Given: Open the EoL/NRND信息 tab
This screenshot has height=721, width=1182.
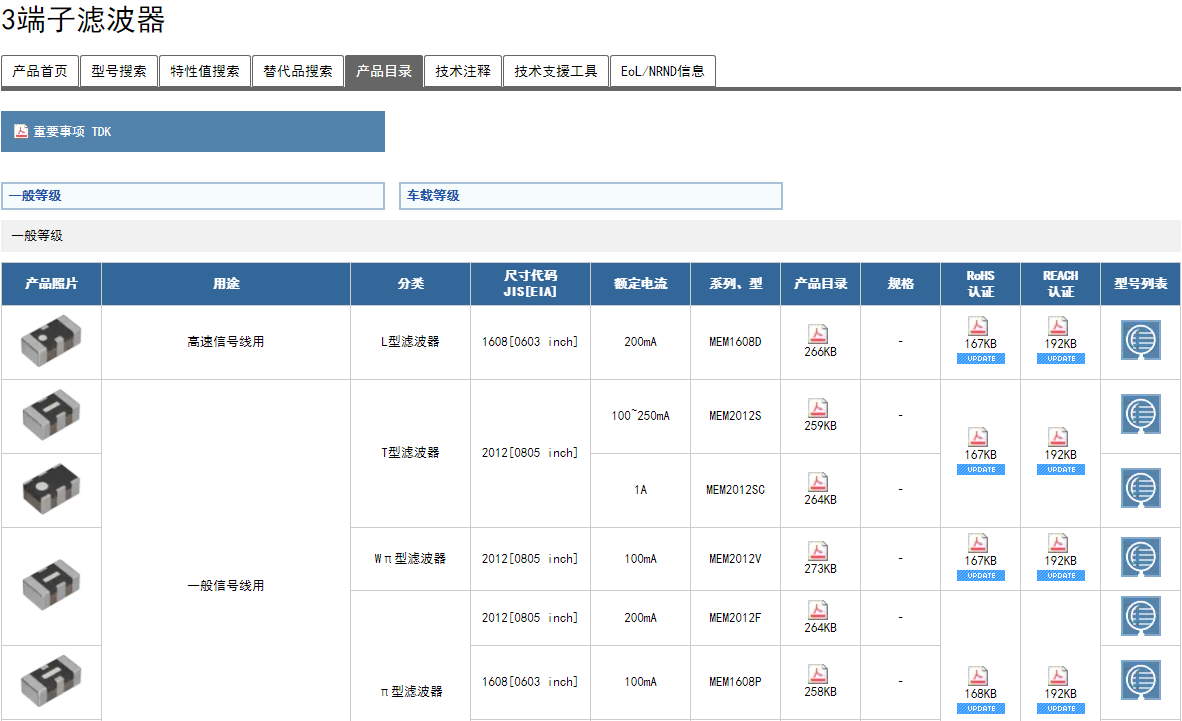Looking at the screenshot, I should (662, 71).
